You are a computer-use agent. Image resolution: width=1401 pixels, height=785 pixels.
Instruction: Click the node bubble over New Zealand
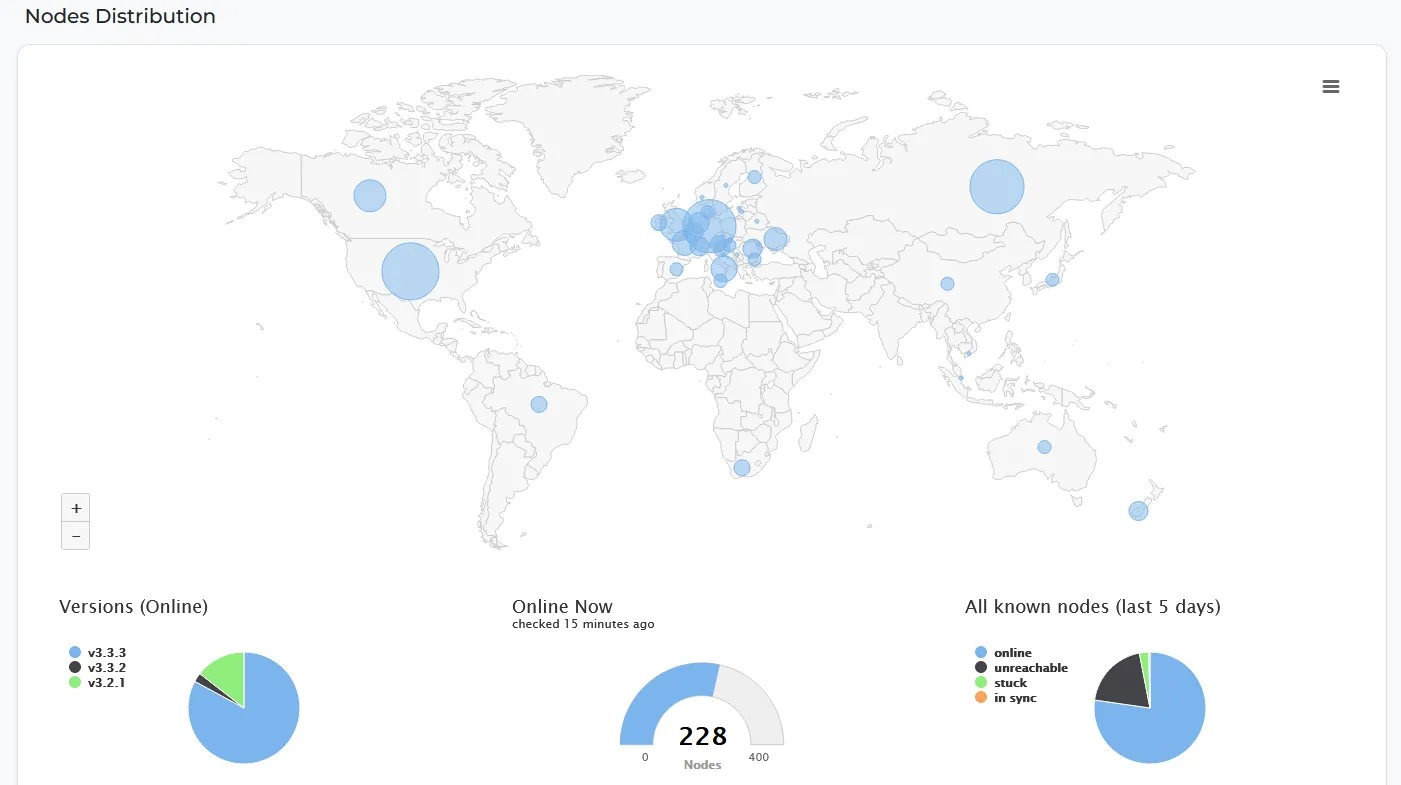click(1138, 511)
